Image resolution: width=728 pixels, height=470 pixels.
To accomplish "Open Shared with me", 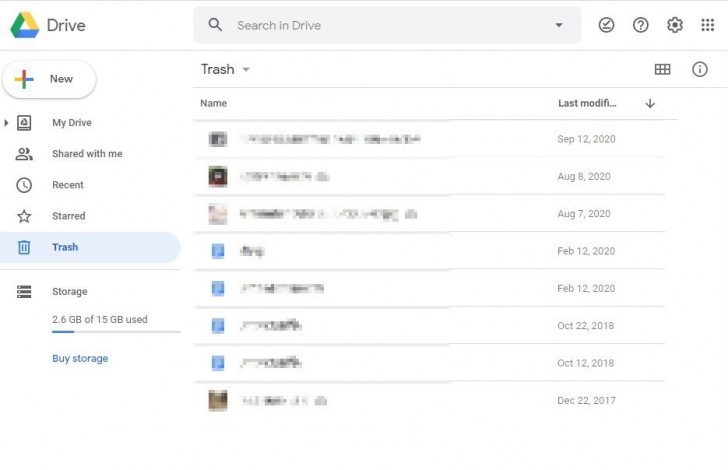I will (87, 154).
